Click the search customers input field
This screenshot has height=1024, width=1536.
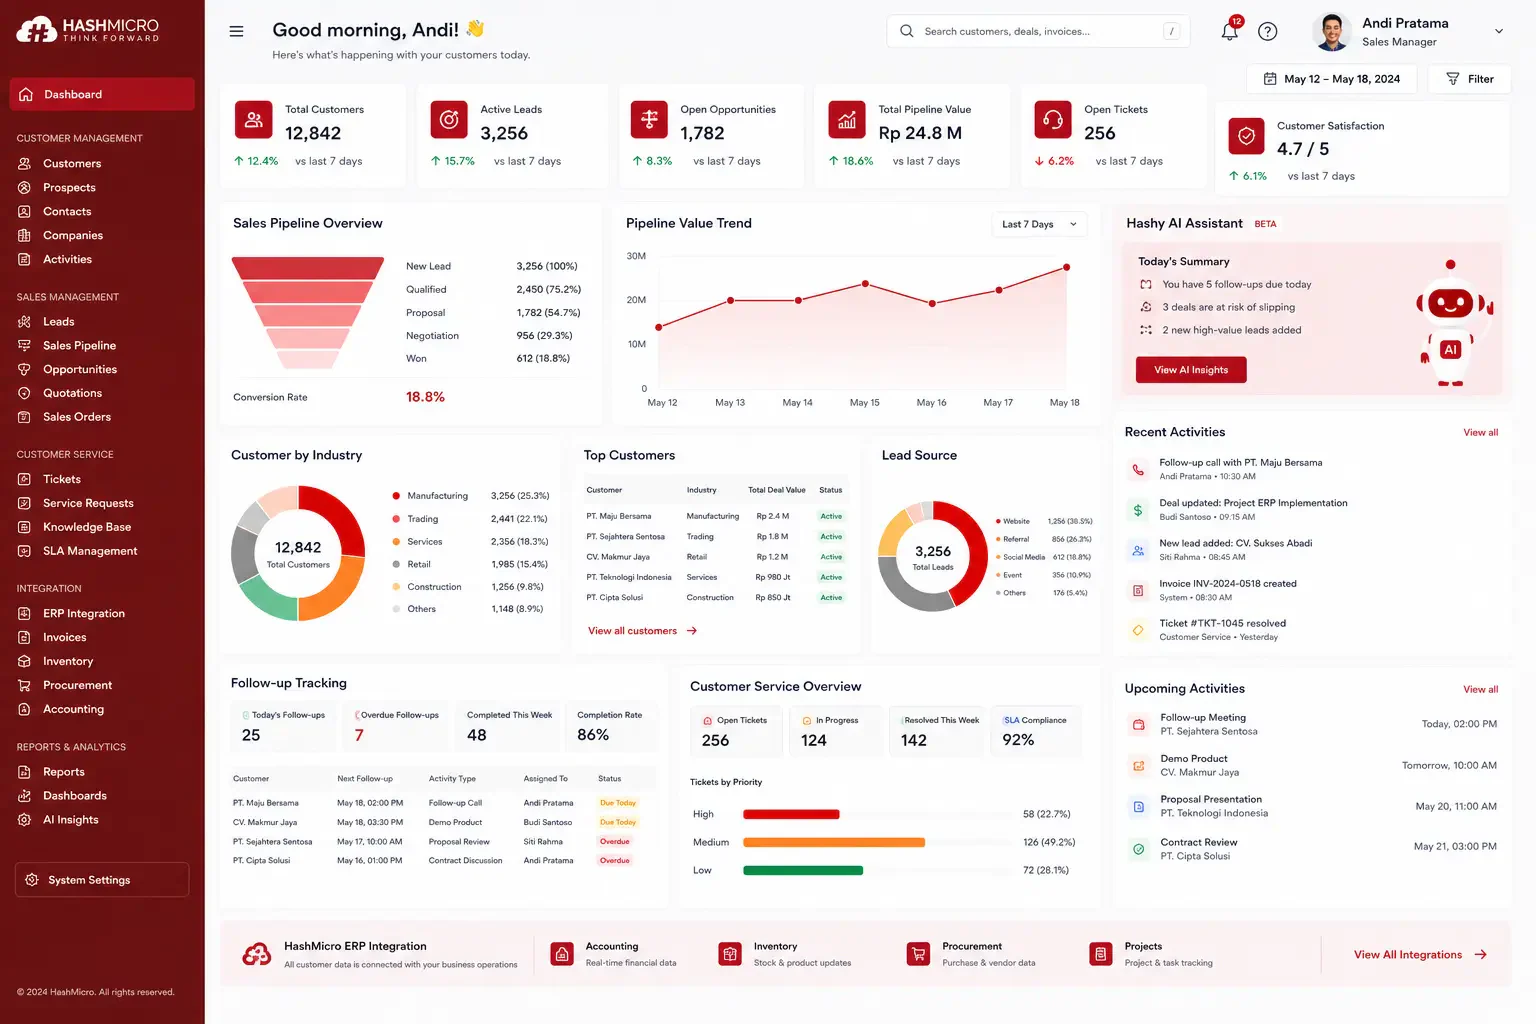[1038, 31]
